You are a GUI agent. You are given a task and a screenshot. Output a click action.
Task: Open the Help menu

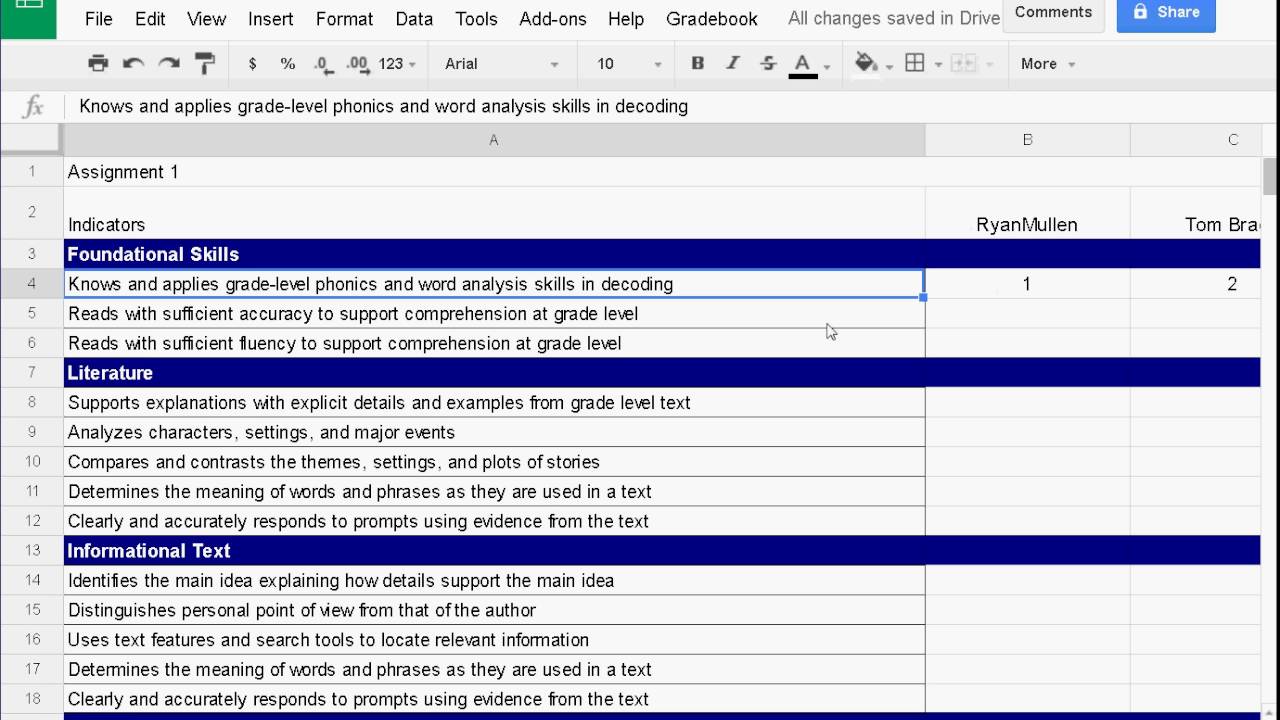pos(626,19)
